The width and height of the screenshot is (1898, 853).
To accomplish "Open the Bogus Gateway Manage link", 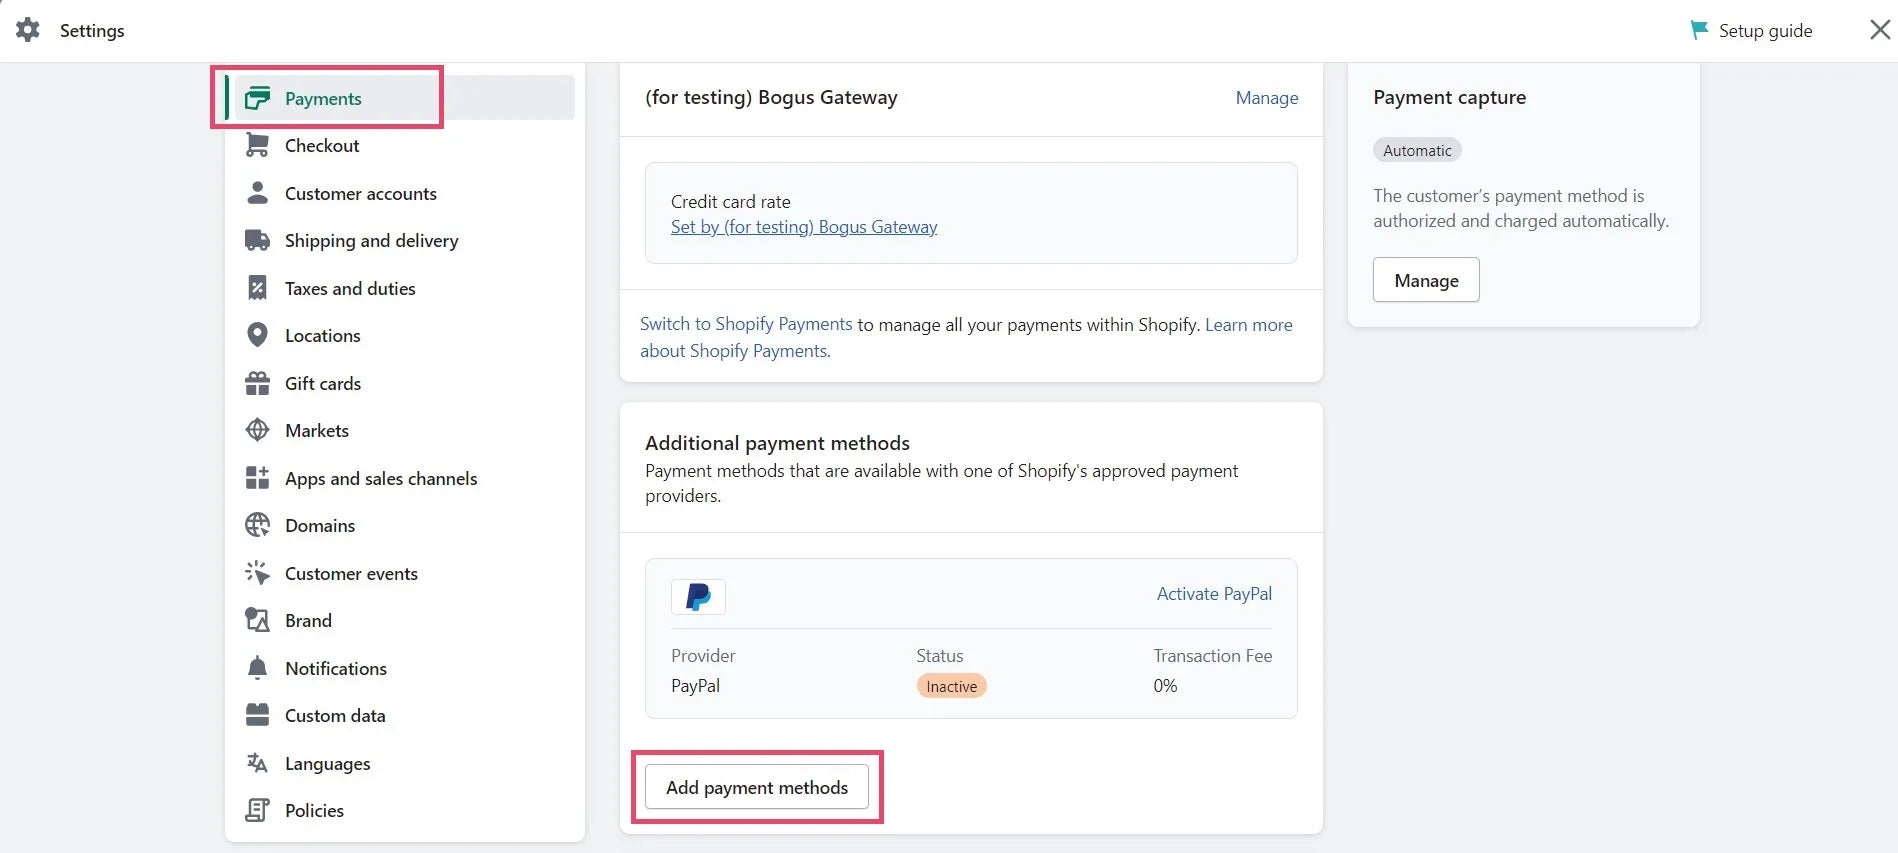I will click(1266, 98).
